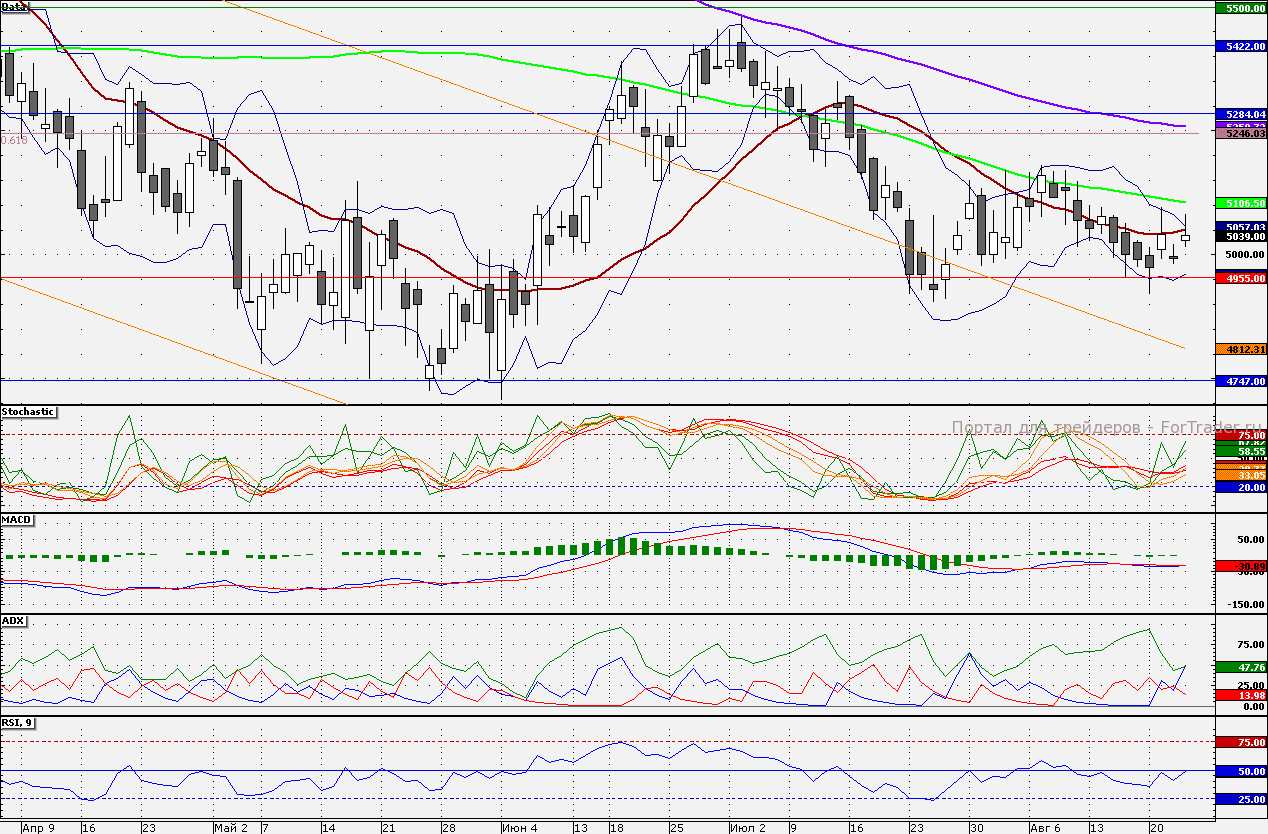Image resolution: width=1268 pixels, height=834 pixels.
Task: Click the green 58.55 Stochastic value
Action: pos(1240,452)
